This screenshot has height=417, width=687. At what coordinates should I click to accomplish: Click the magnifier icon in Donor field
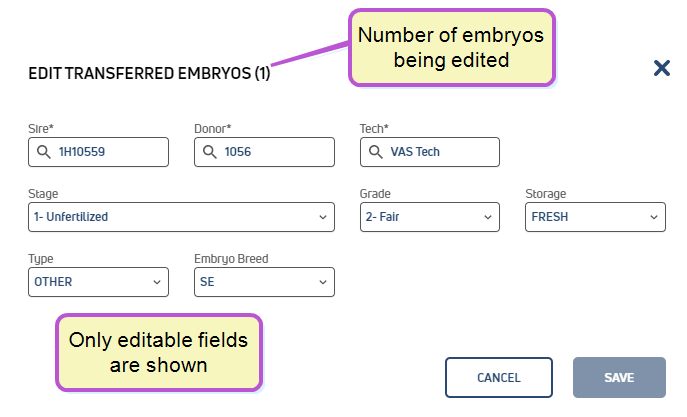coord(209,152)
